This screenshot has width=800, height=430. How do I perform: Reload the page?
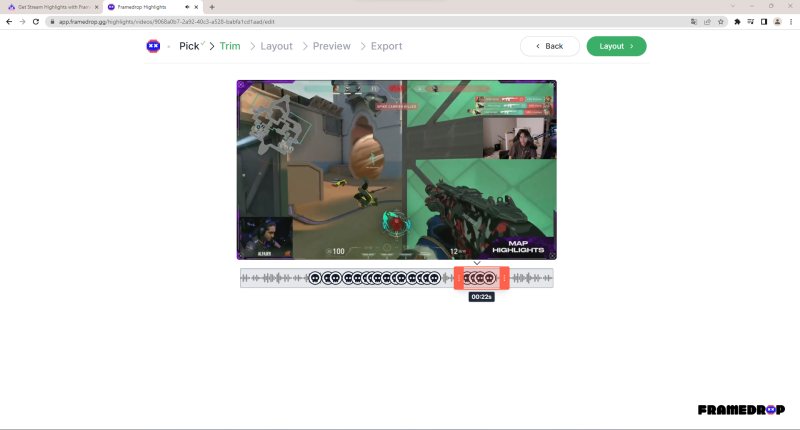pyautogui.click(x=36, y=21)
